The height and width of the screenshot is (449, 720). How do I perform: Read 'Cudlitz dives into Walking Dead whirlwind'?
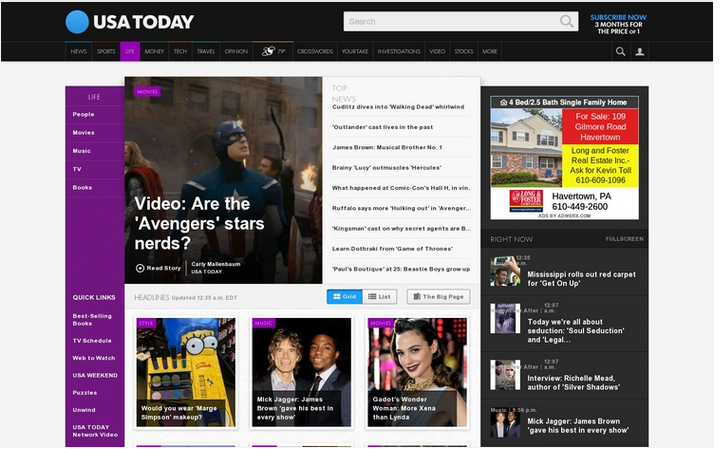click(x=398, y=107)
